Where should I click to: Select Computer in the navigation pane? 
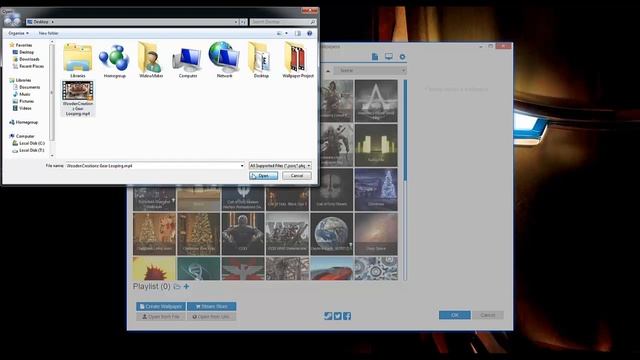click(x=25, y=136)
